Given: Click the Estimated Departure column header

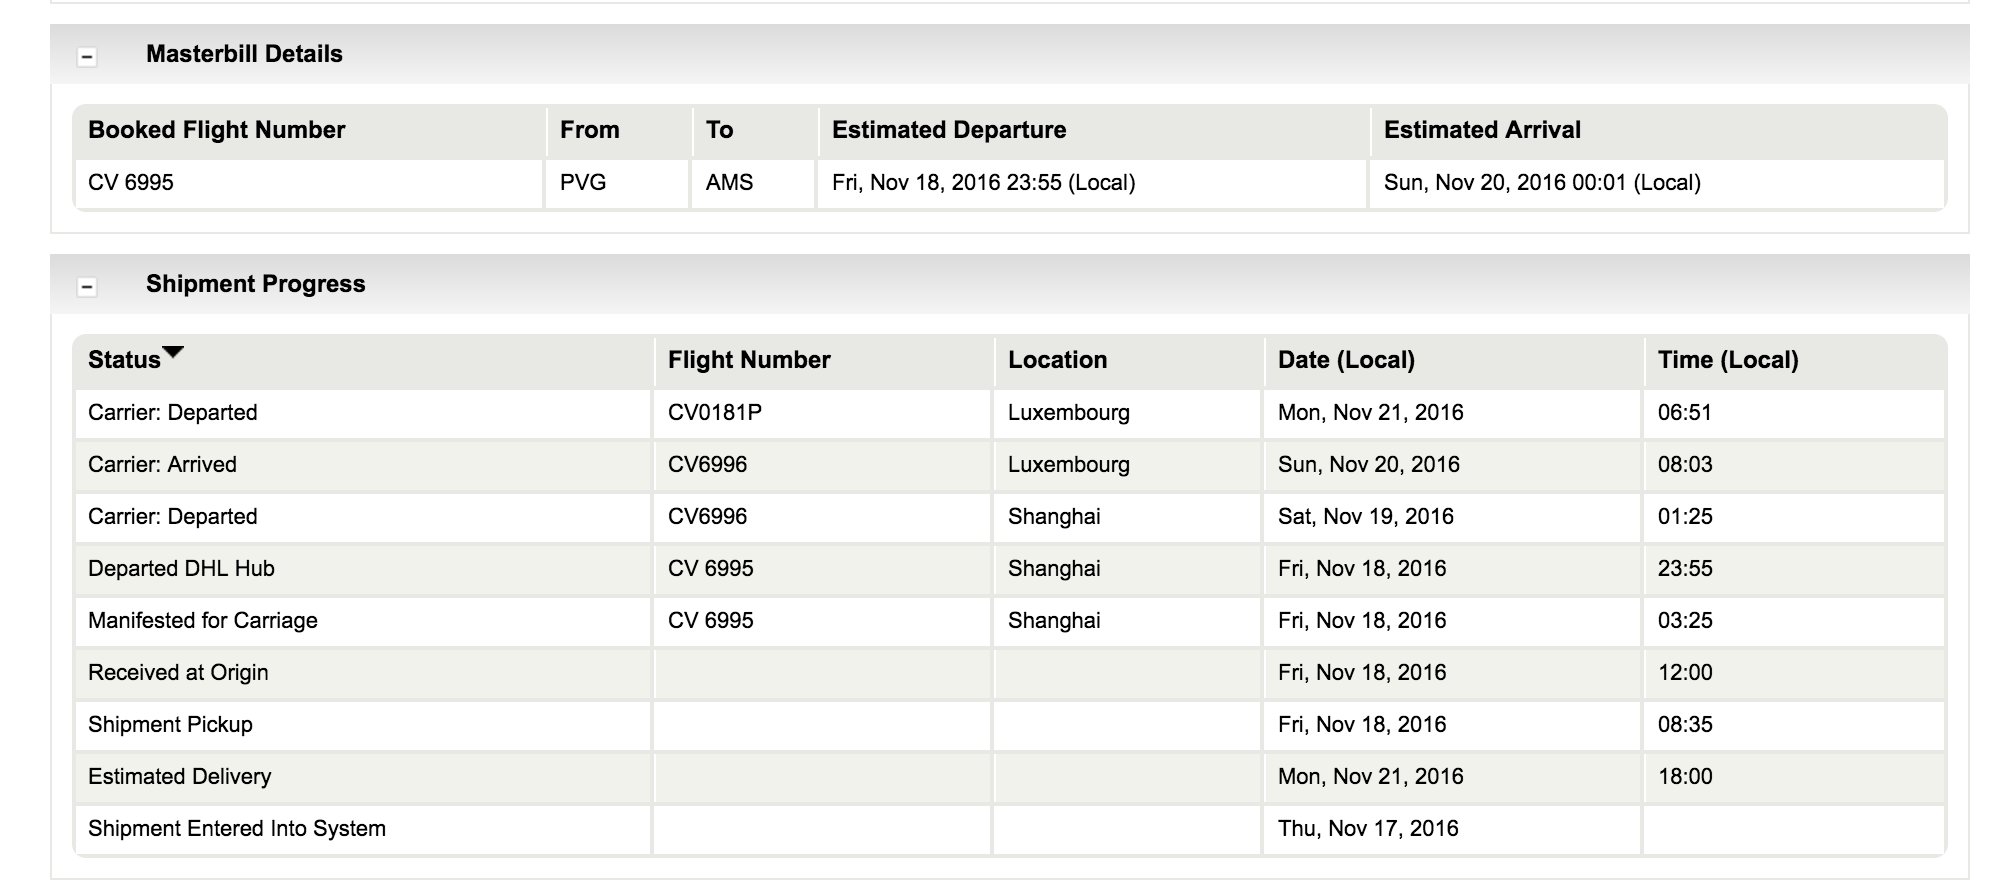Looking at the screenshot, I should [949, 130].
